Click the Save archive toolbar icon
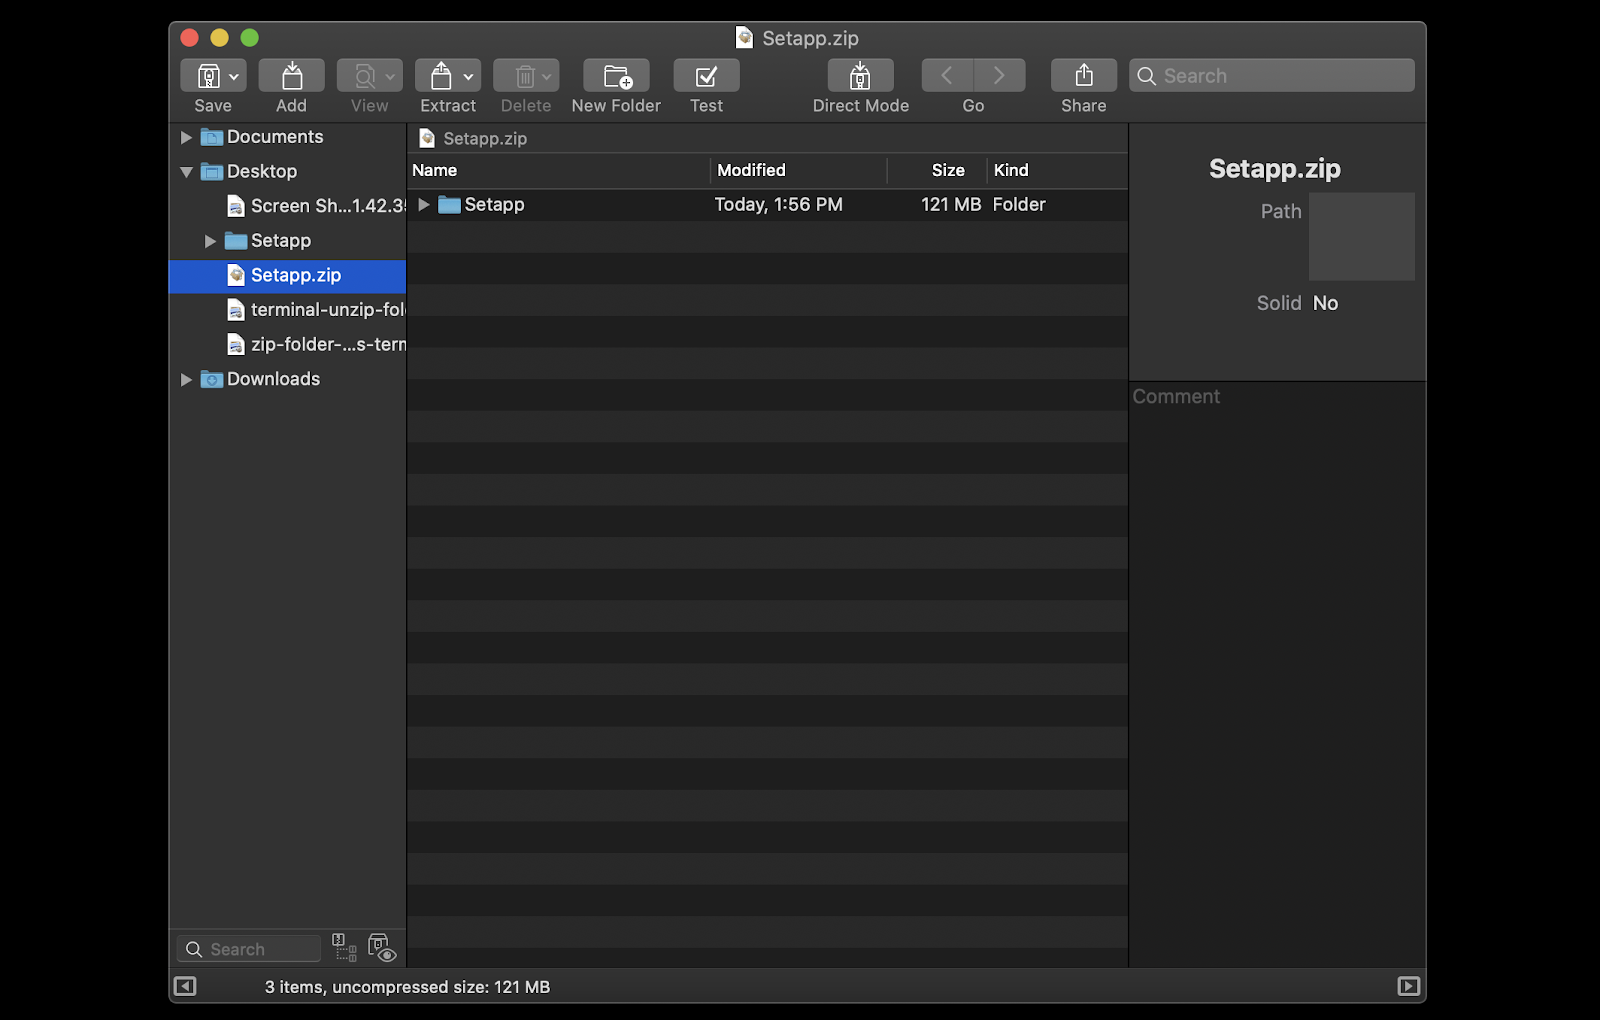1600x1020 pixels. click(208, 76)
